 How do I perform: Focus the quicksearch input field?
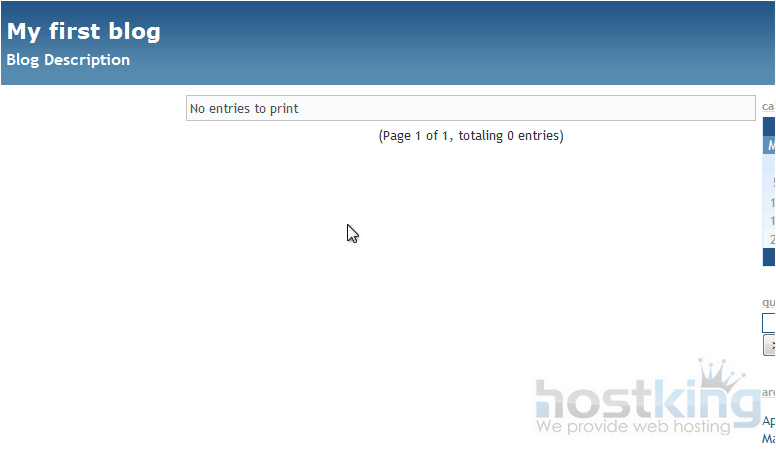click(x=769, y=323)
